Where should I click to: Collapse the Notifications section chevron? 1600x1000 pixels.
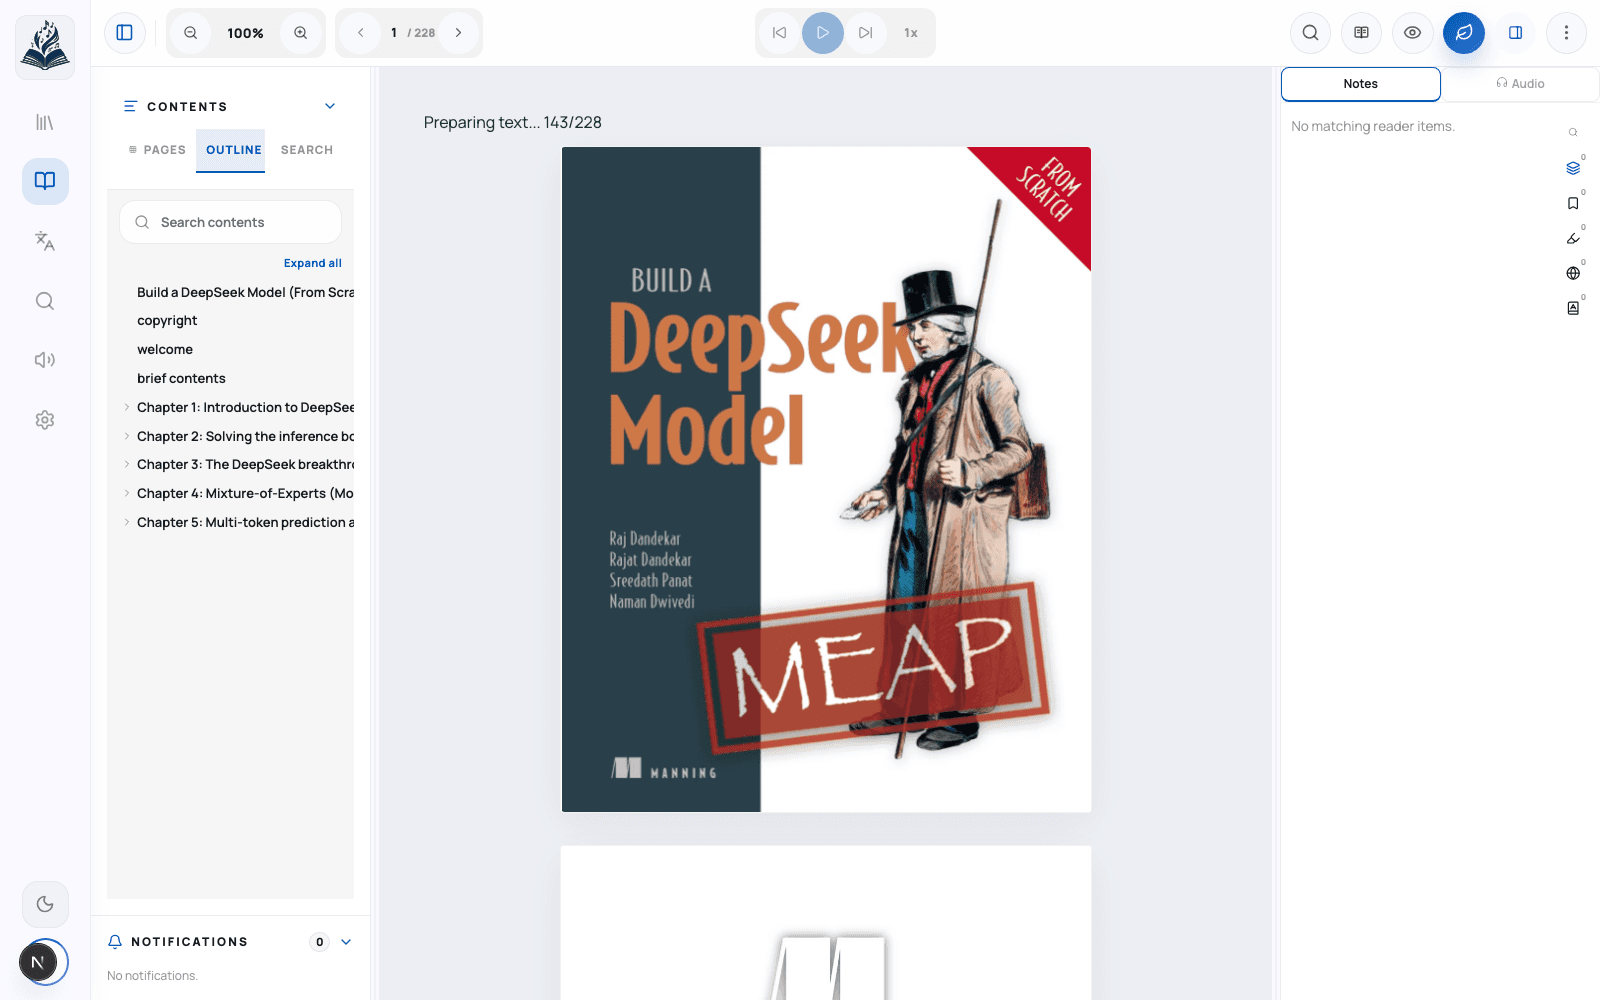coord(346,942)
